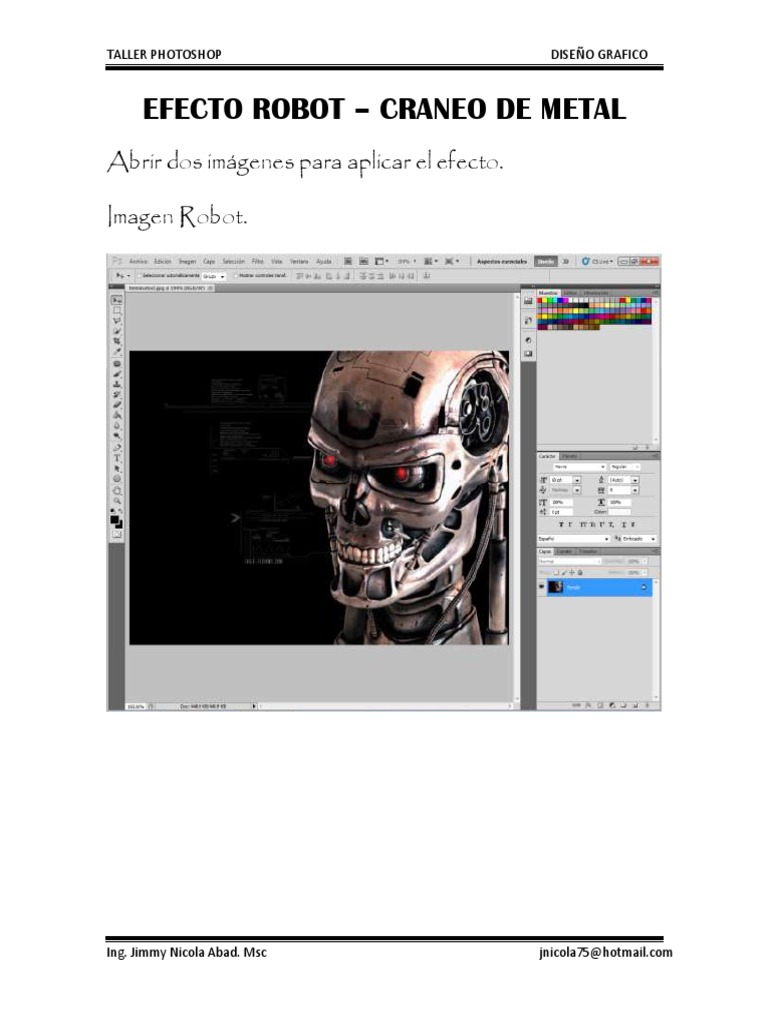768x1024 pixels.
Task: Open the leading (Auto) dropdown arrow
Action: click(x=635, y=480)
